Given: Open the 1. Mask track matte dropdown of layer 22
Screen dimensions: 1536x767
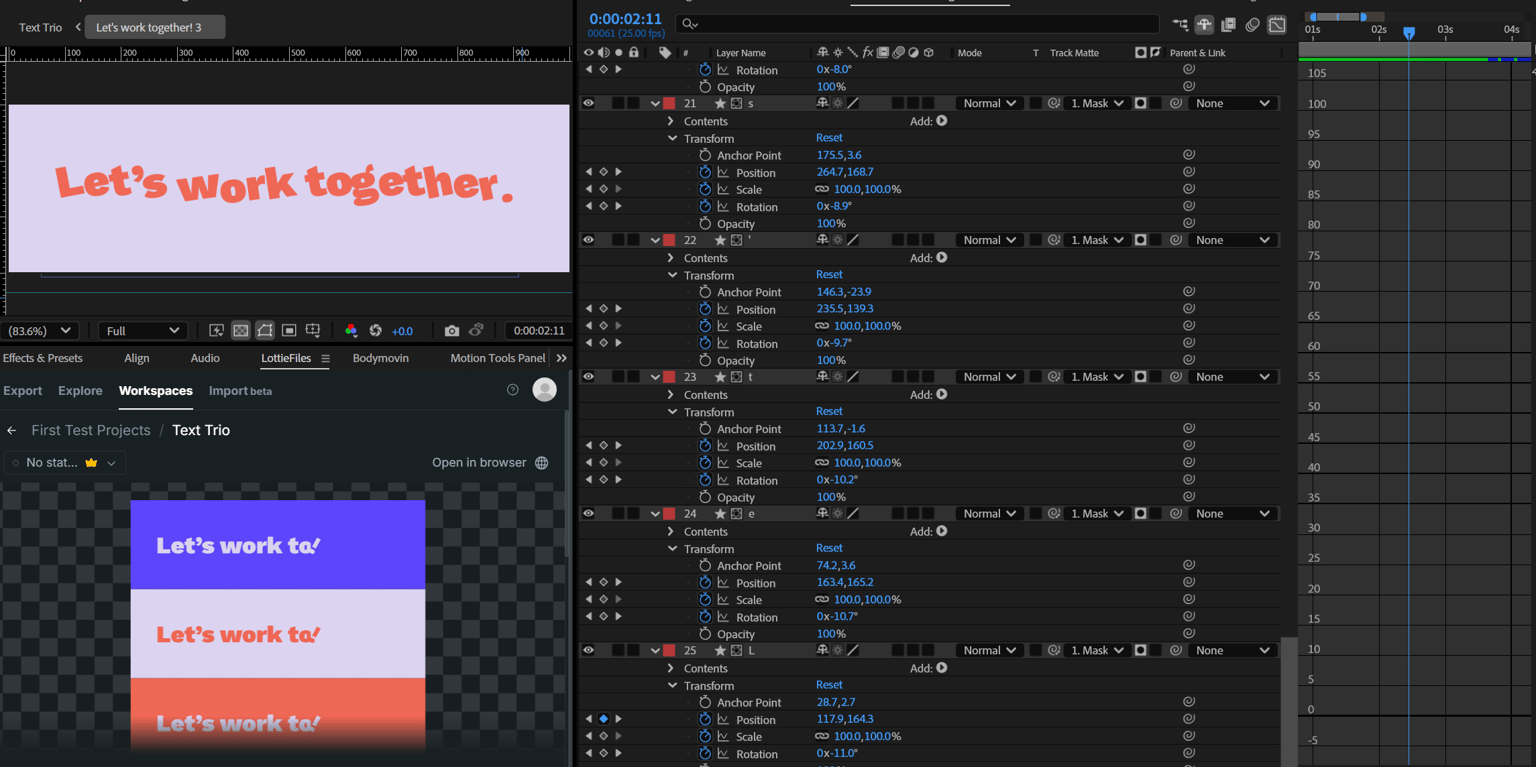Looking at the screenshot, I should pyautogui.click(x=1098, y=240).
